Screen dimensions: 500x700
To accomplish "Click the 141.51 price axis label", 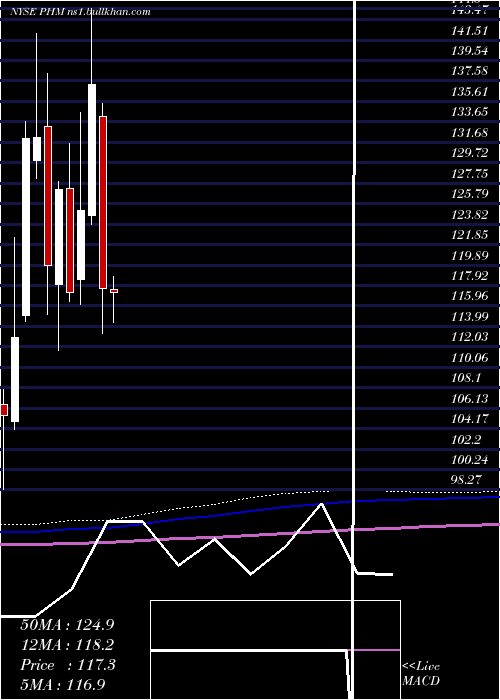I will [x=470, y=31].
